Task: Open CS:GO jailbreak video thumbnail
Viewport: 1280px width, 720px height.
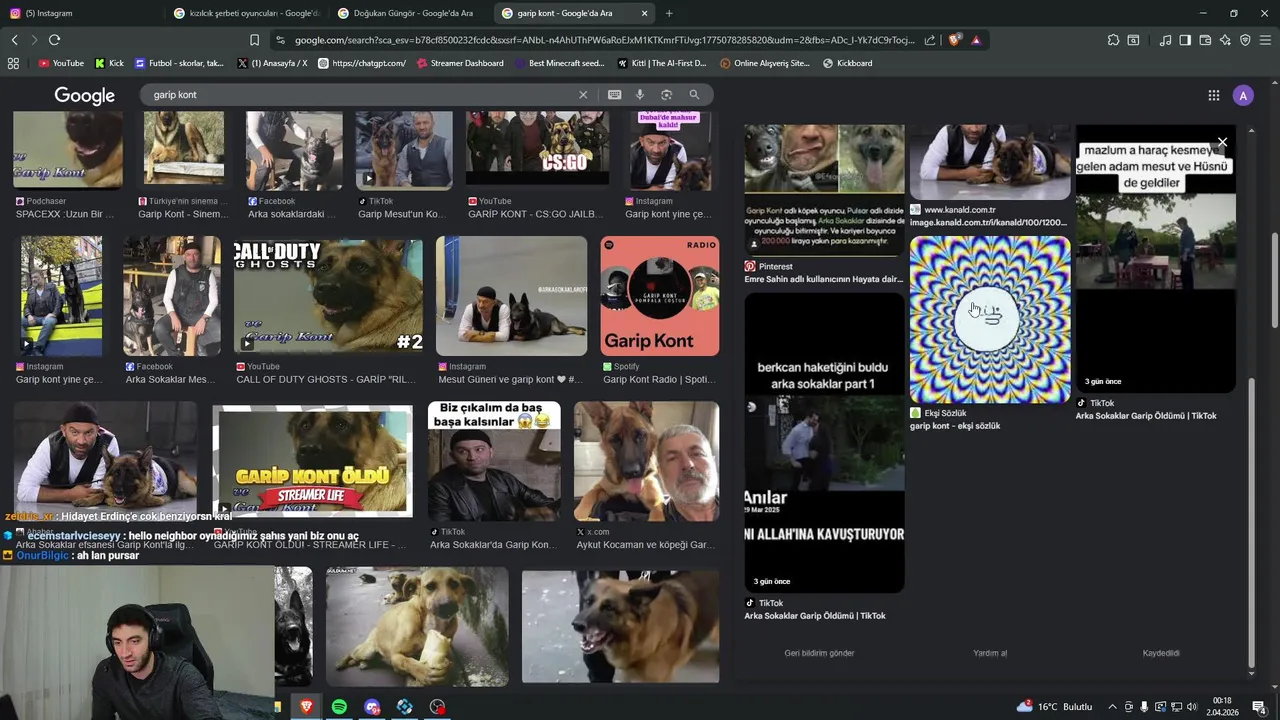Action: (537, 149)
